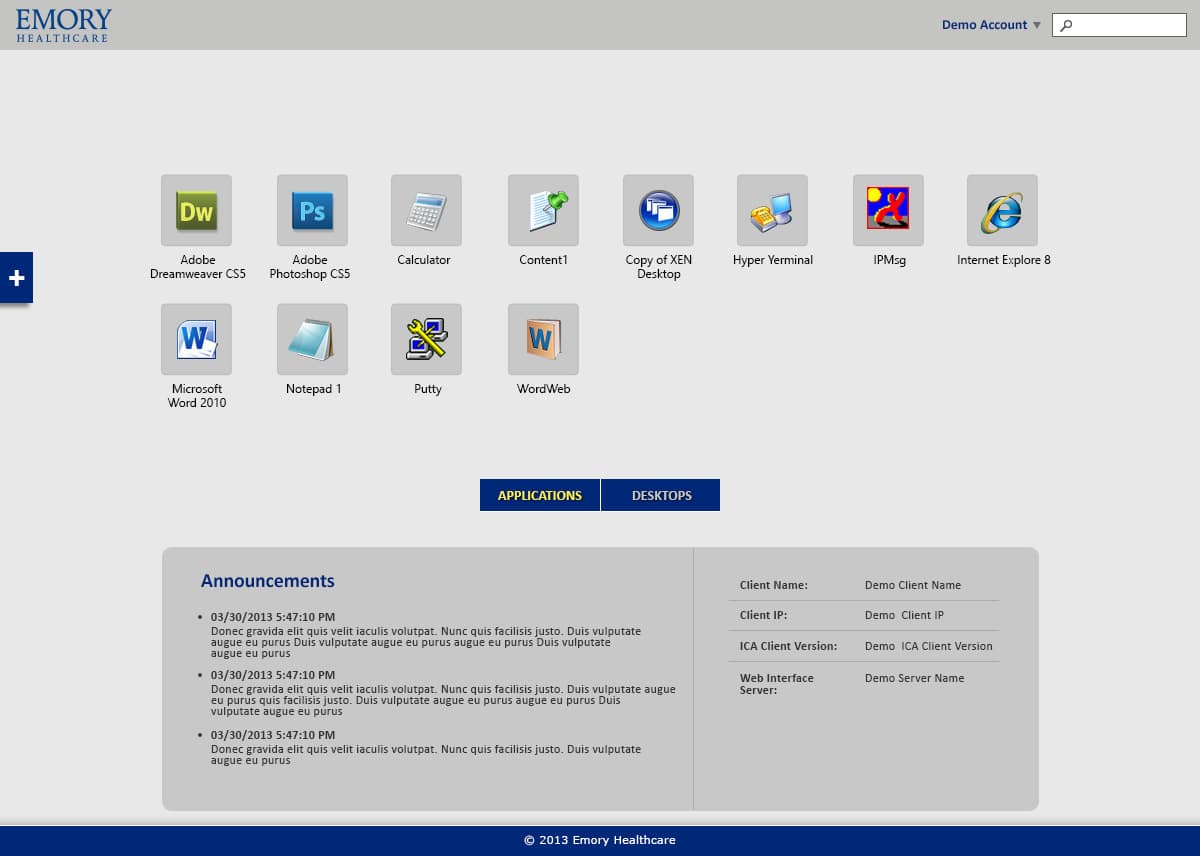1200x856 pixels.
Task: Open Internet Explore 8 icon
Action: pyautogui.click(x=1002, y=210)
